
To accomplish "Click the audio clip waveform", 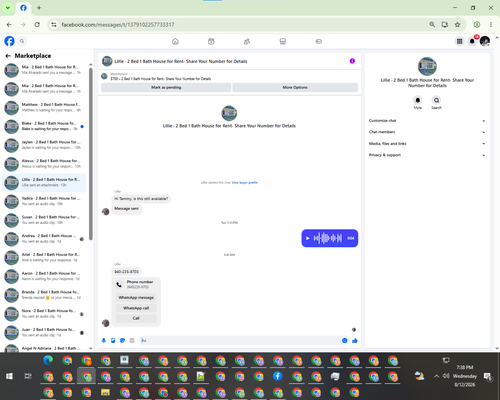I will [328, 238].
